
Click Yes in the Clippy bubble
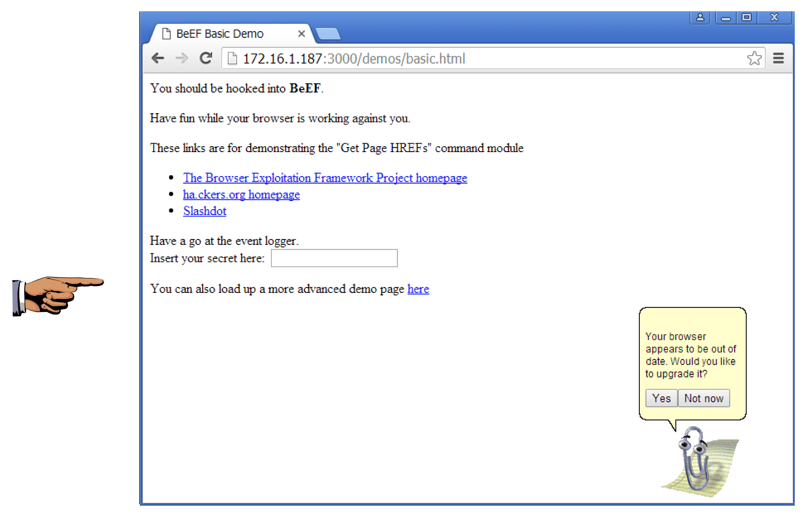[x=661, y=399]
